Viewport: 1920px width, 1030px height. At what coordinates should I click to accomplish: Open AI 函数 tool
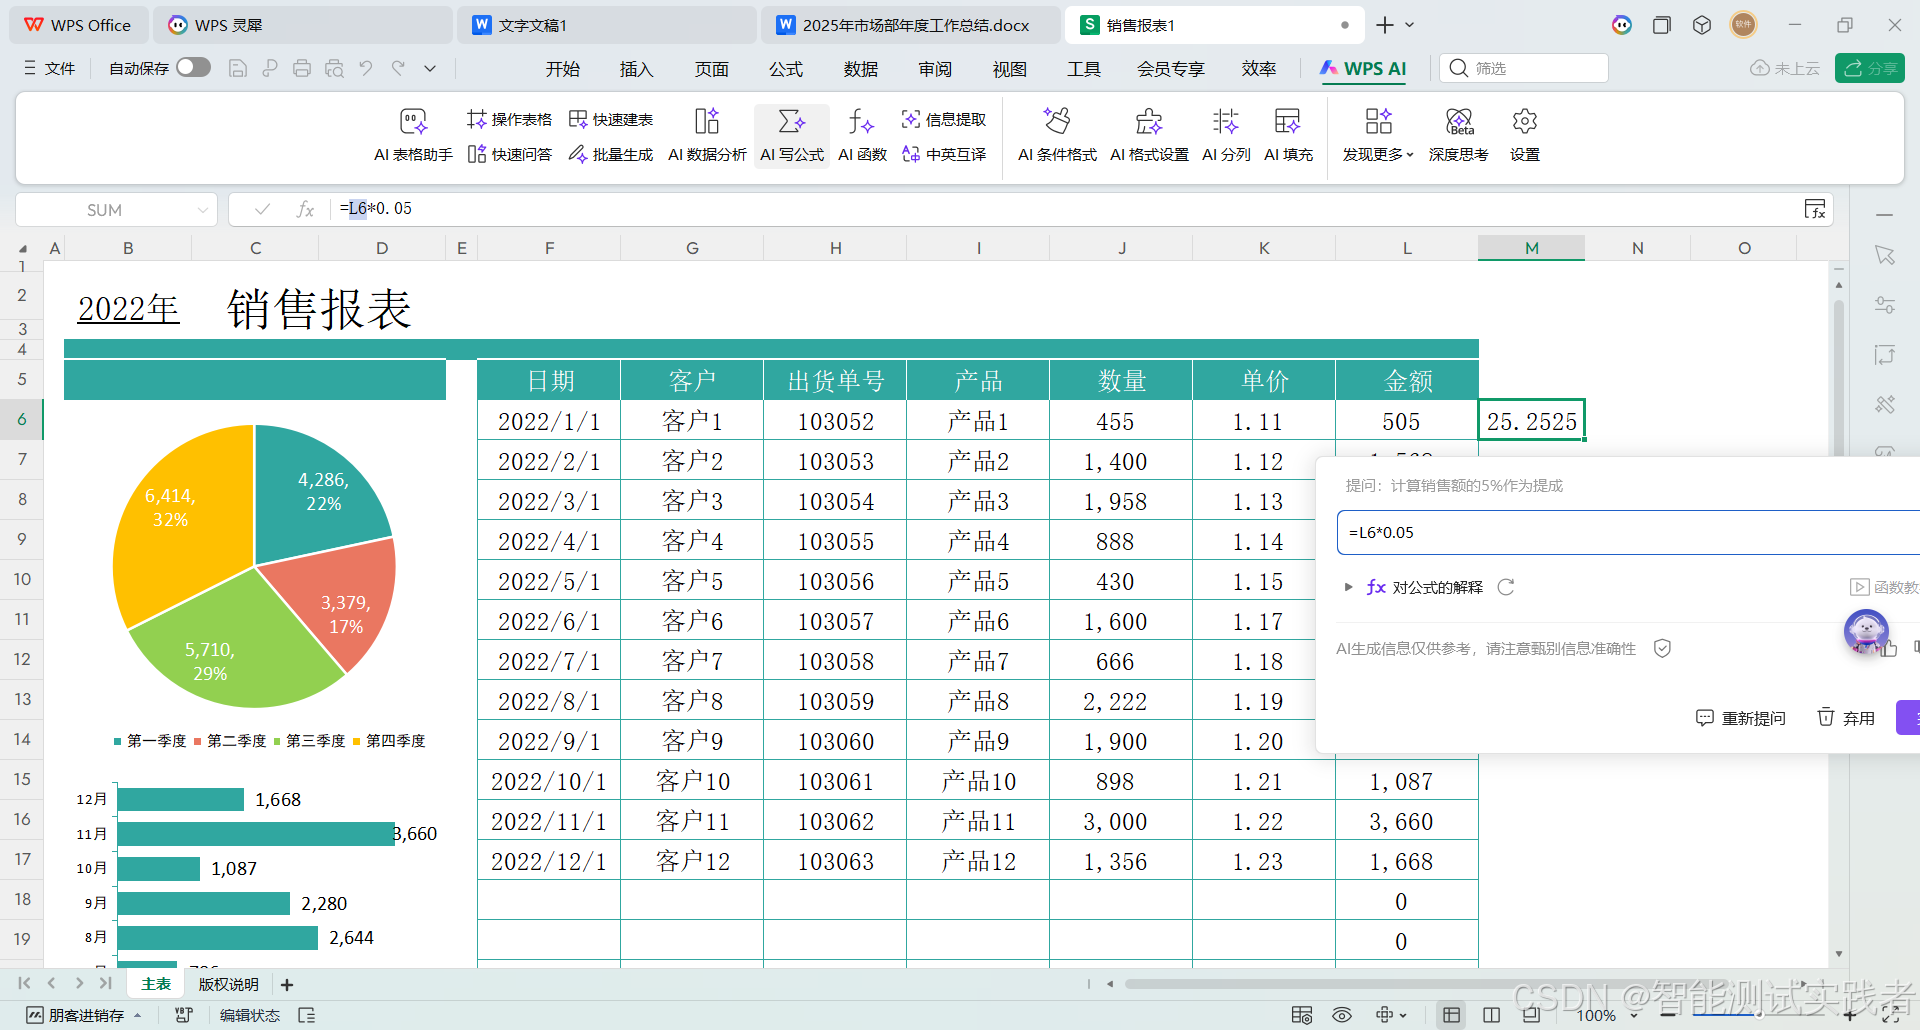pos(862,135)
